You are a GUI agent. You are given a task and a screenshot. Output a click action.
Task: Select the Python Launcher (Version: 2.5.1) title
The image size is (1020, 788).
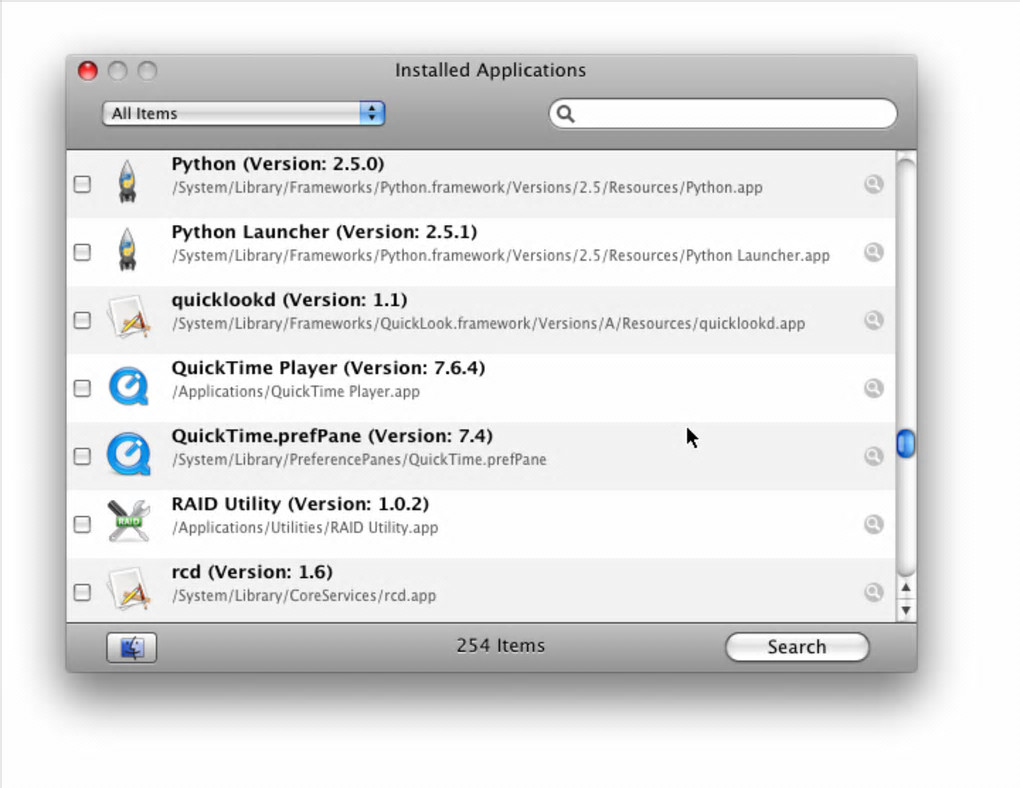[324, 232]
